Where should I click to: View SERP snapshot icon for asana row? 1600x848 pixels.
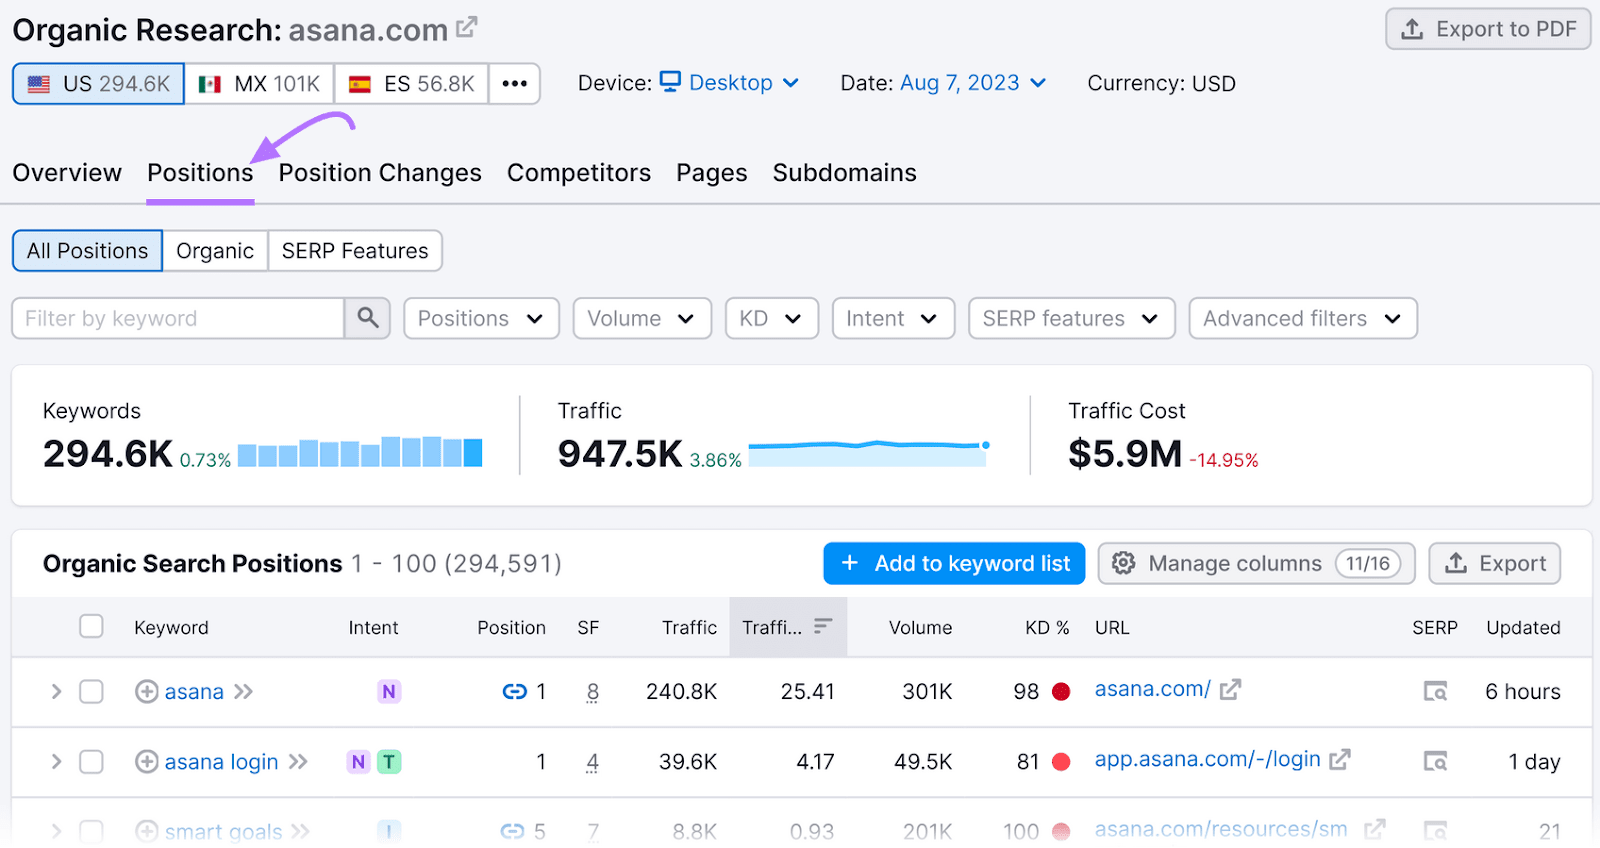click(1435, 691)
